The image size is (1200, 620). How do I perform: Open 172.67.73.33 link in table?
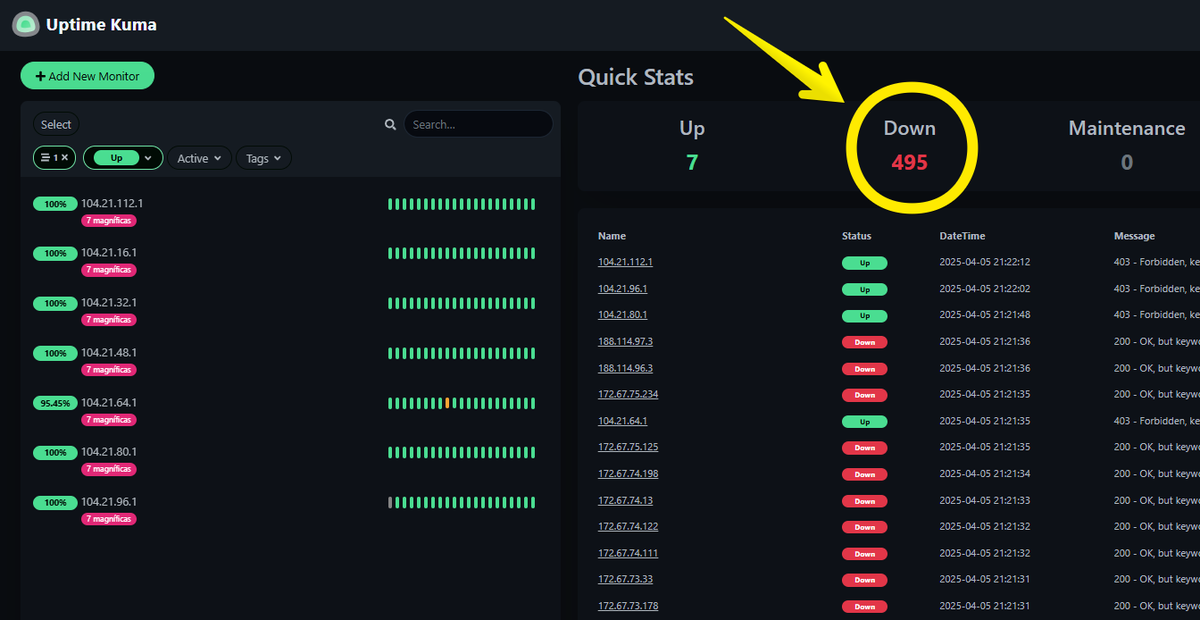625,580
